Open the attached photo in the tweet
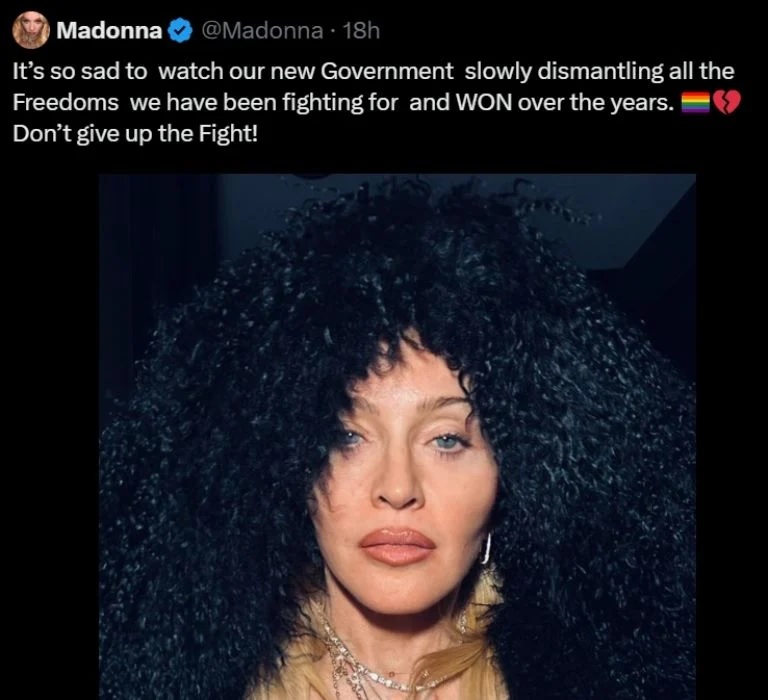 point(397,436)
